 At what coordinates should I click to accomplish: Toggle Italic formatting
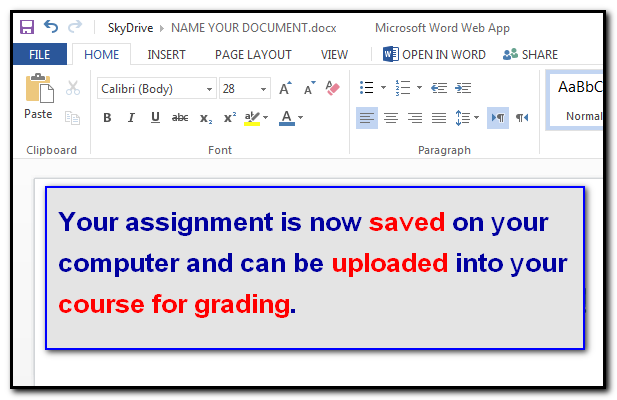point(131,118)
